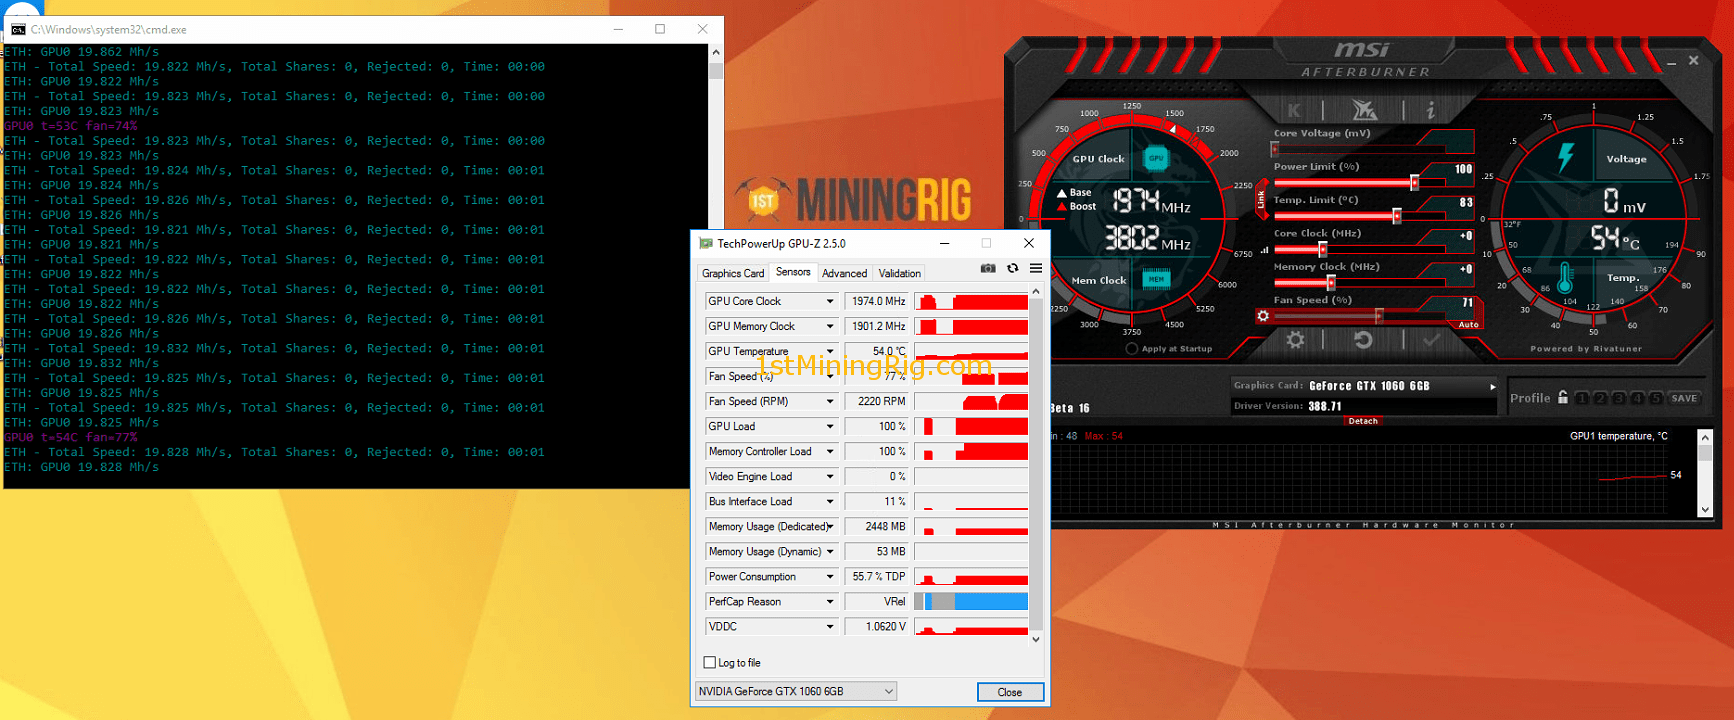Refresh GPU-Z sensors

1012,268
